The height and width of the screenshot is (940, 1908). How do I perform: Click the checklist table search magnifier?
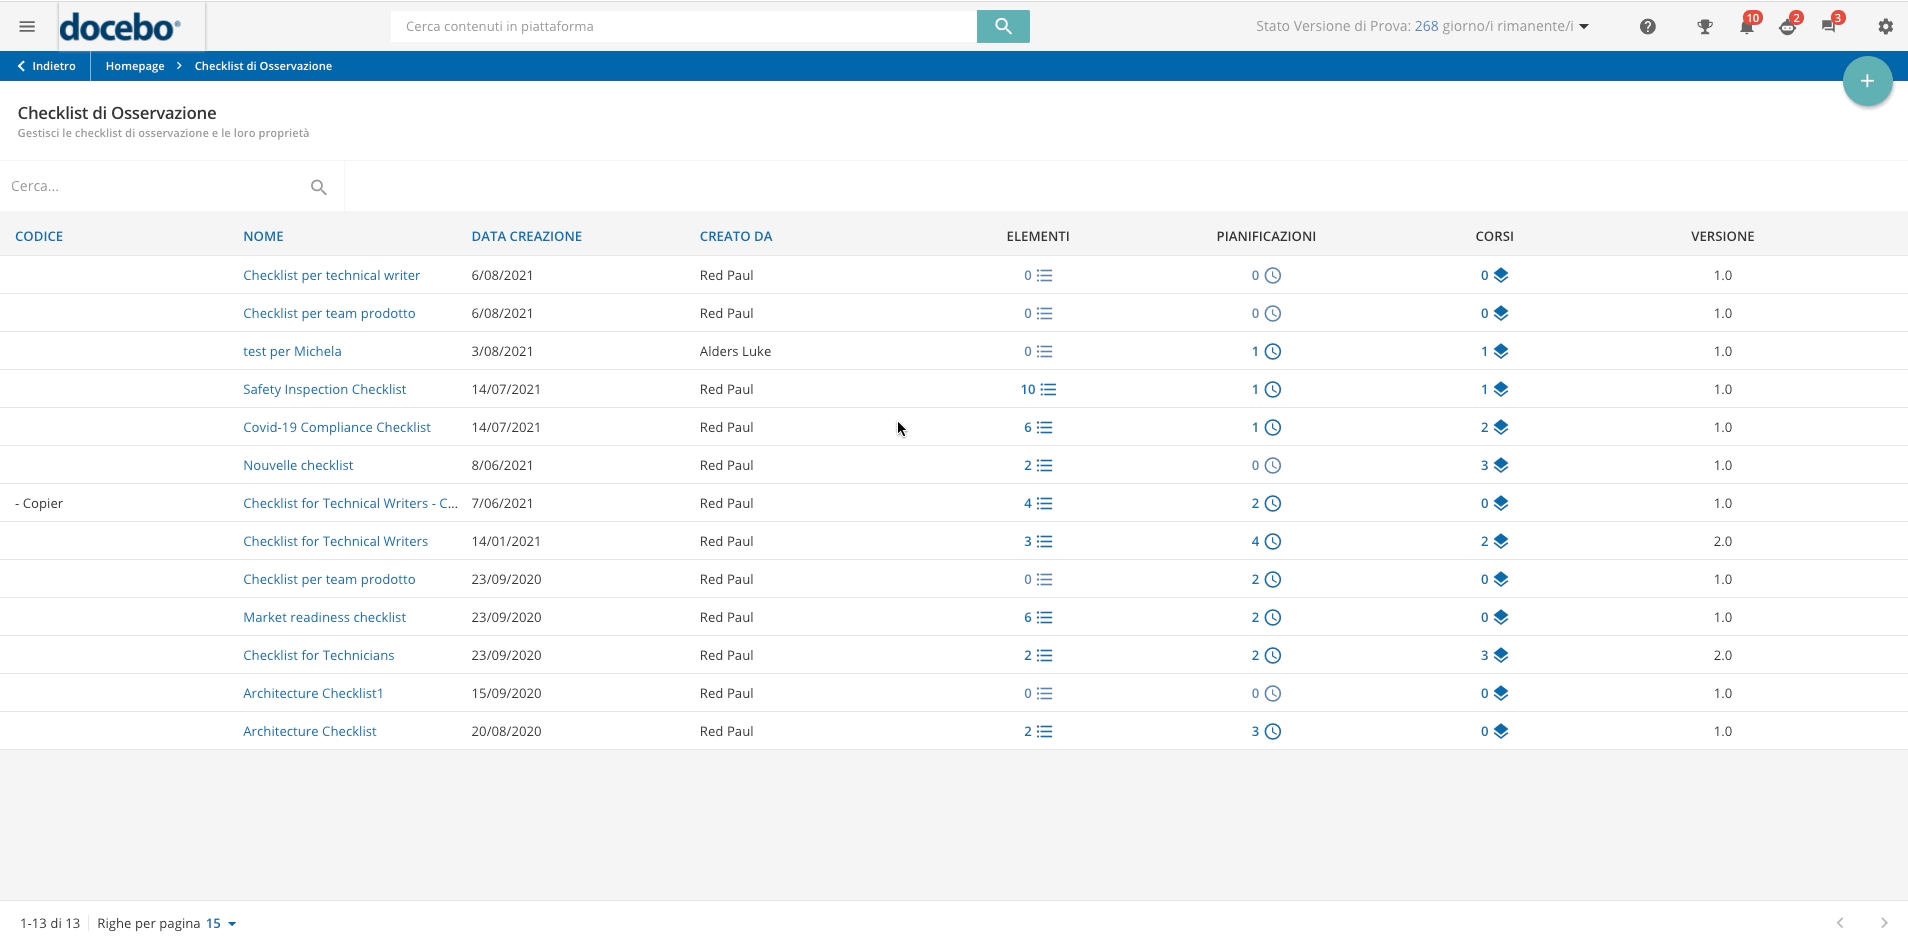[x=319, y=187]
